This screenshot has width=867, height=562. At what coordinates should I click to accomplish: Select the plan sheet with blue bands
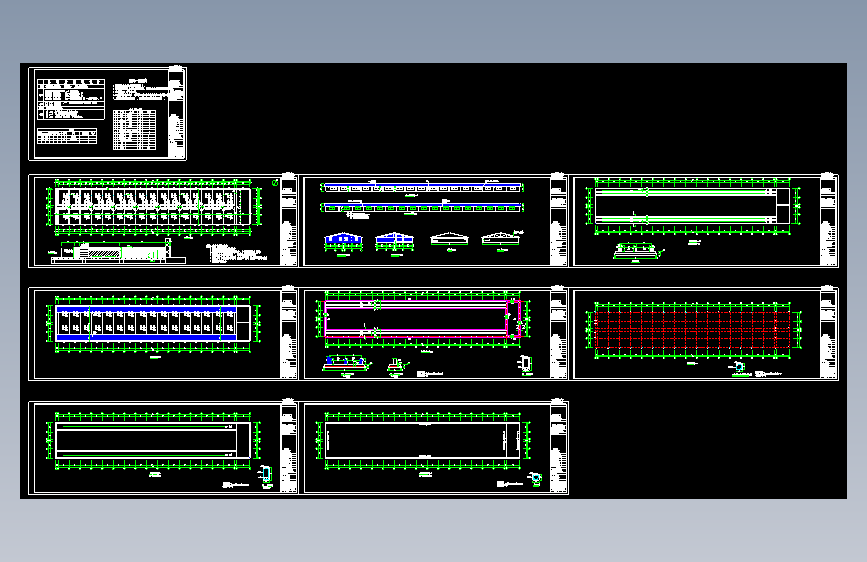[x=163, y=334]
